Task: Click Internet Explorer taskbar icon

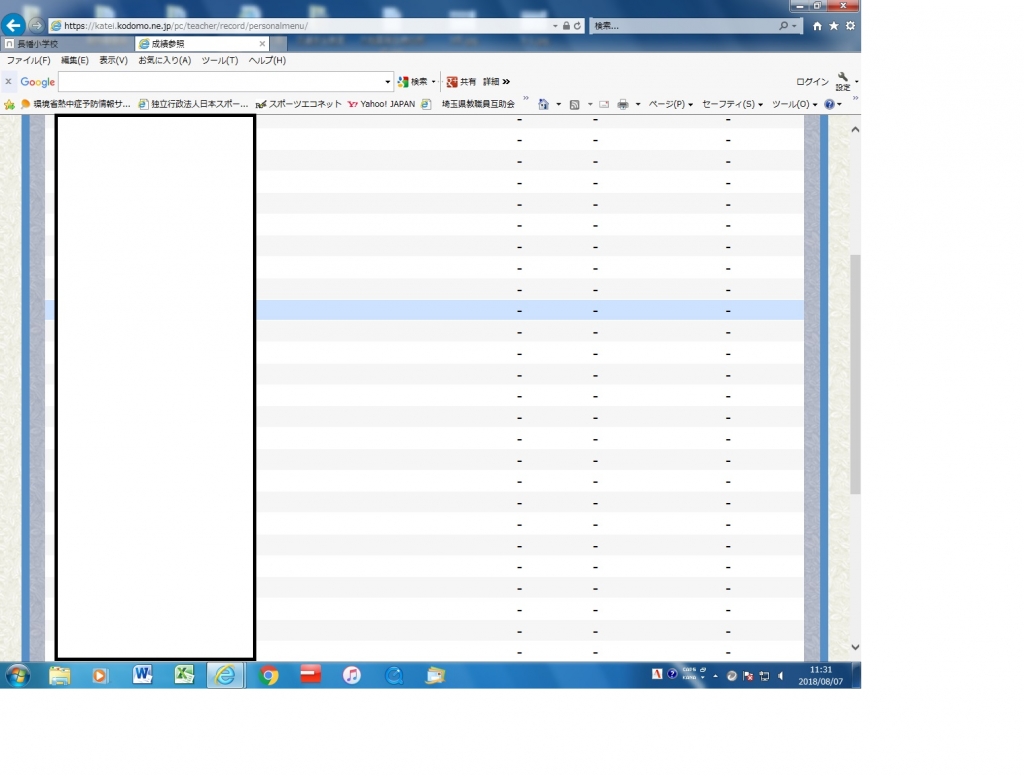Action: coord(225,675)
